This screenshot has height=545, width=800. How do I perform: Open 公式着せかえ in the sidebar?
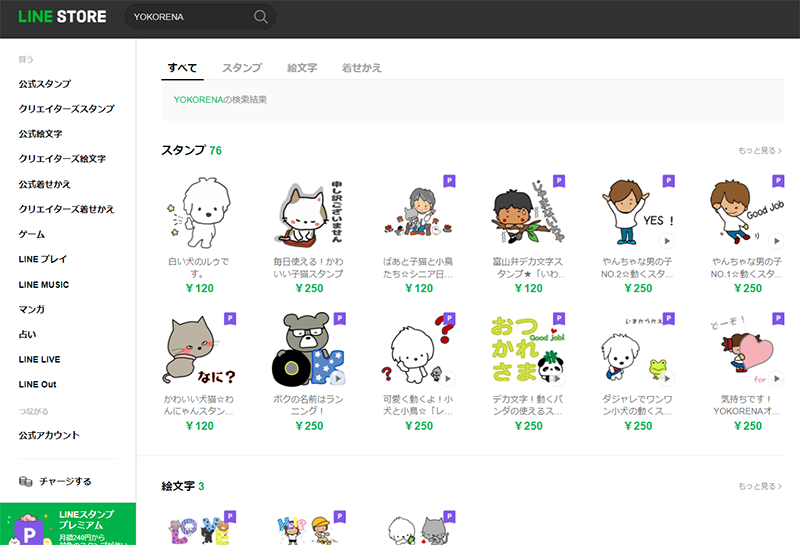point(45,184)
